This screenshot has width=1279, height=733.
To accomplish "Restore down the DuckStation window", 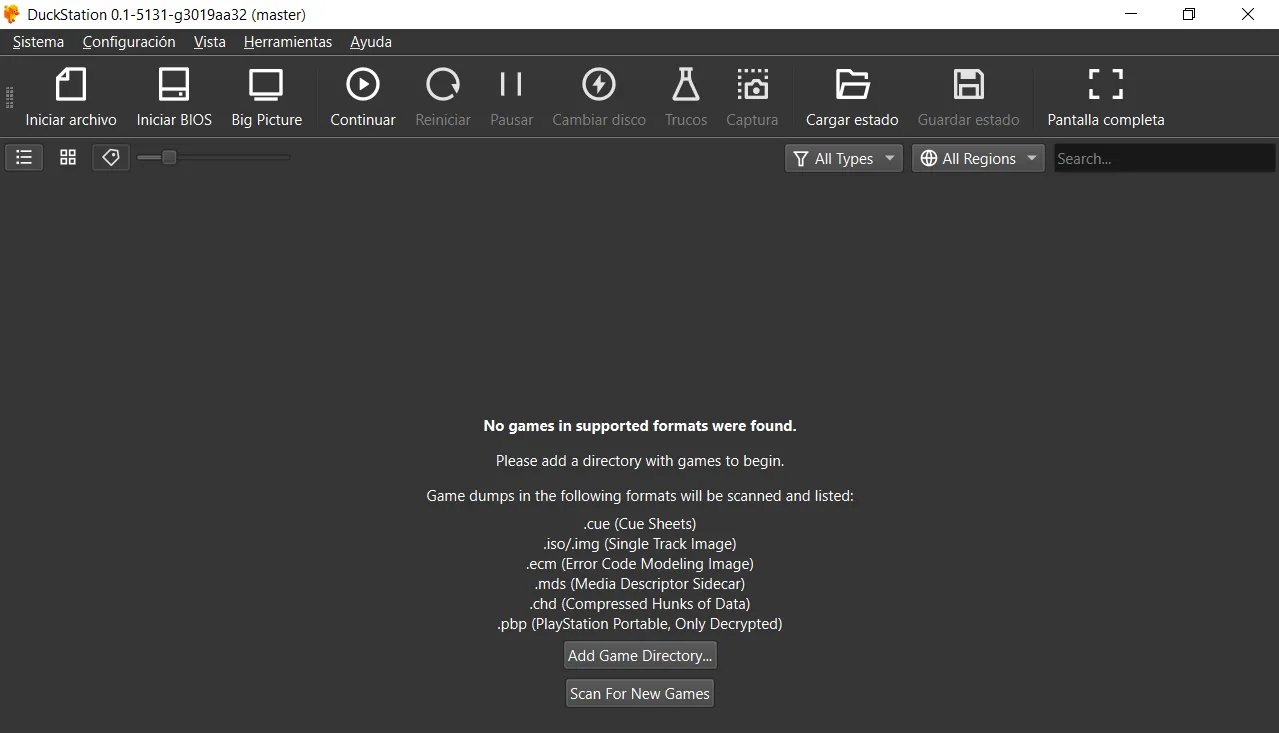I will tap(1189, 14).
